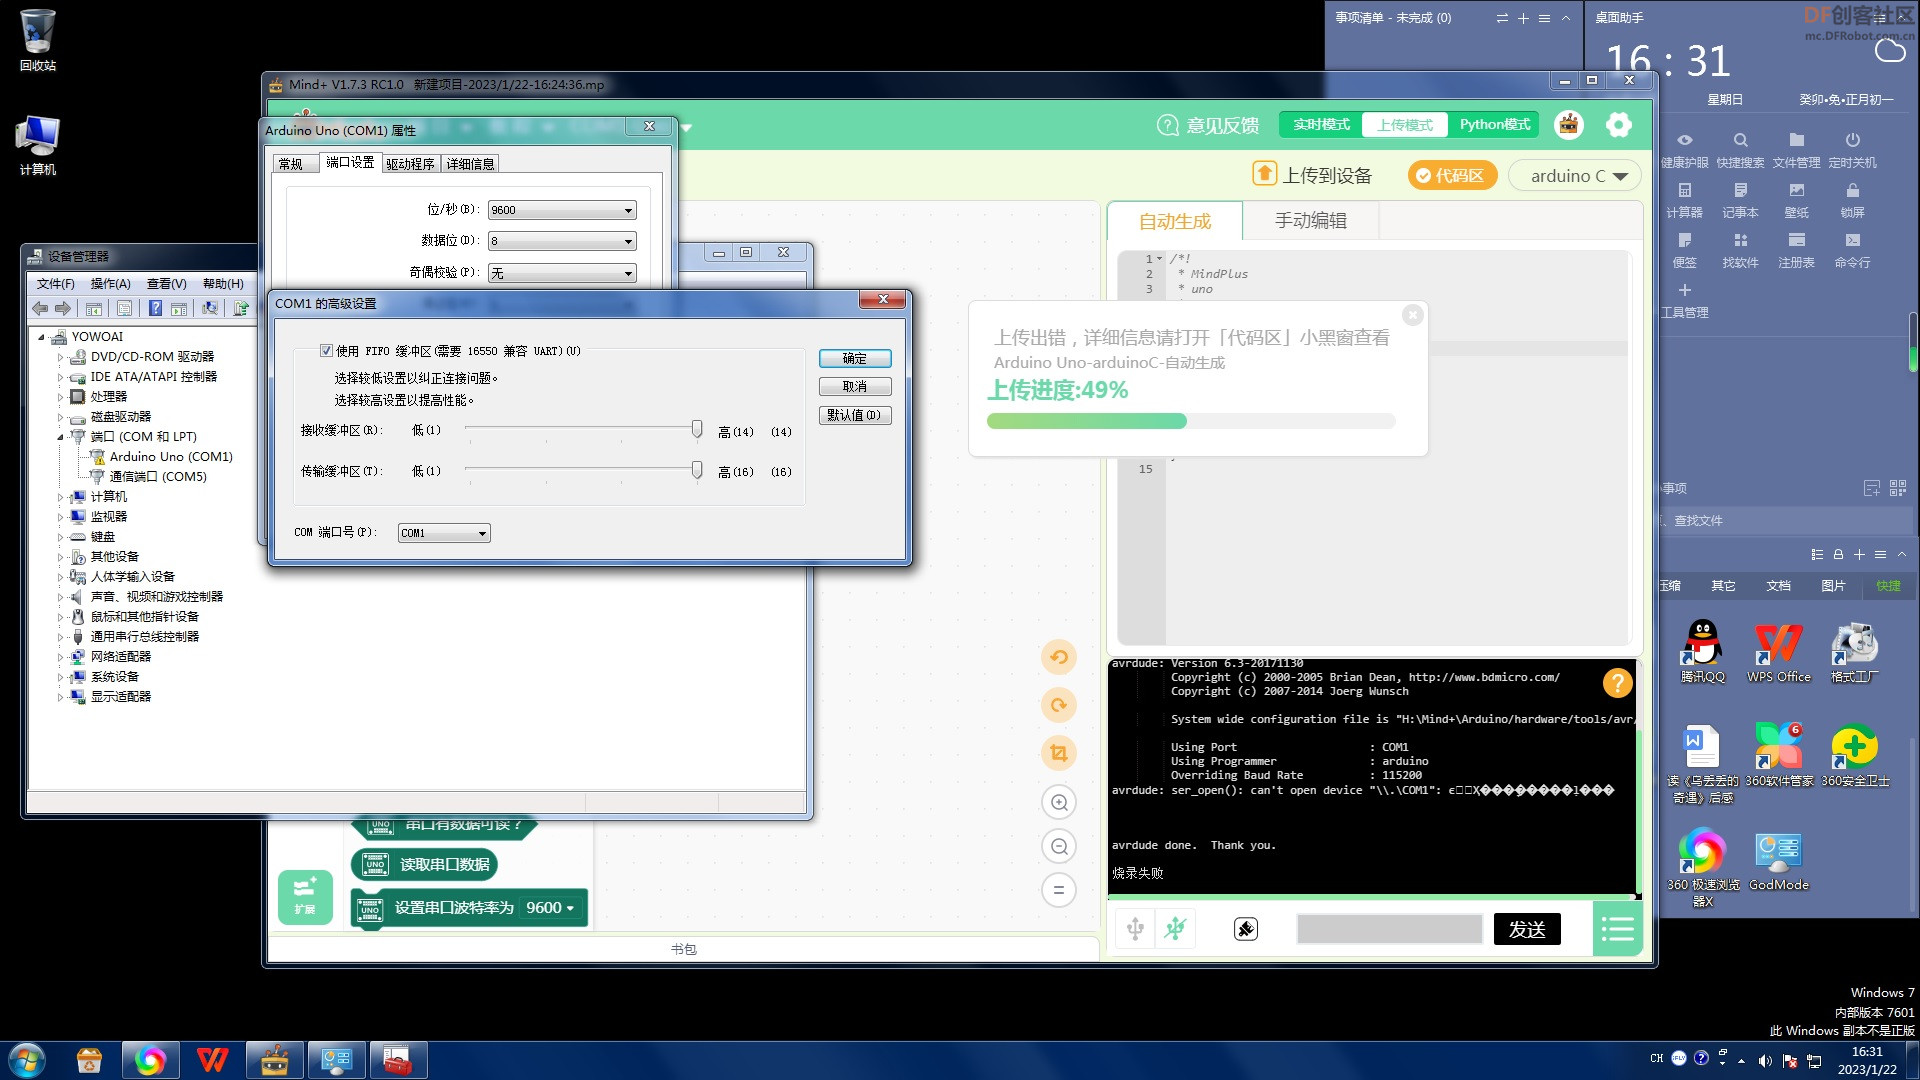This screenshot has width=1920, height=1080.
Task: Click Device Manager update driver toolbar icon
Action: point(241,308)
